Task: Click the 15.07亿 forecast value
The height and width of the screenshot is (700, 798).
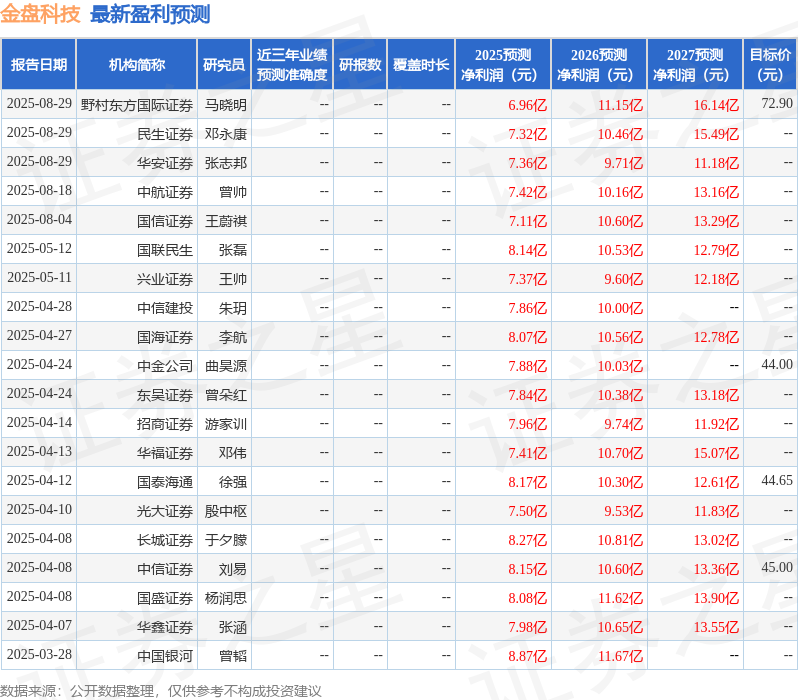Action: (717, 454)
